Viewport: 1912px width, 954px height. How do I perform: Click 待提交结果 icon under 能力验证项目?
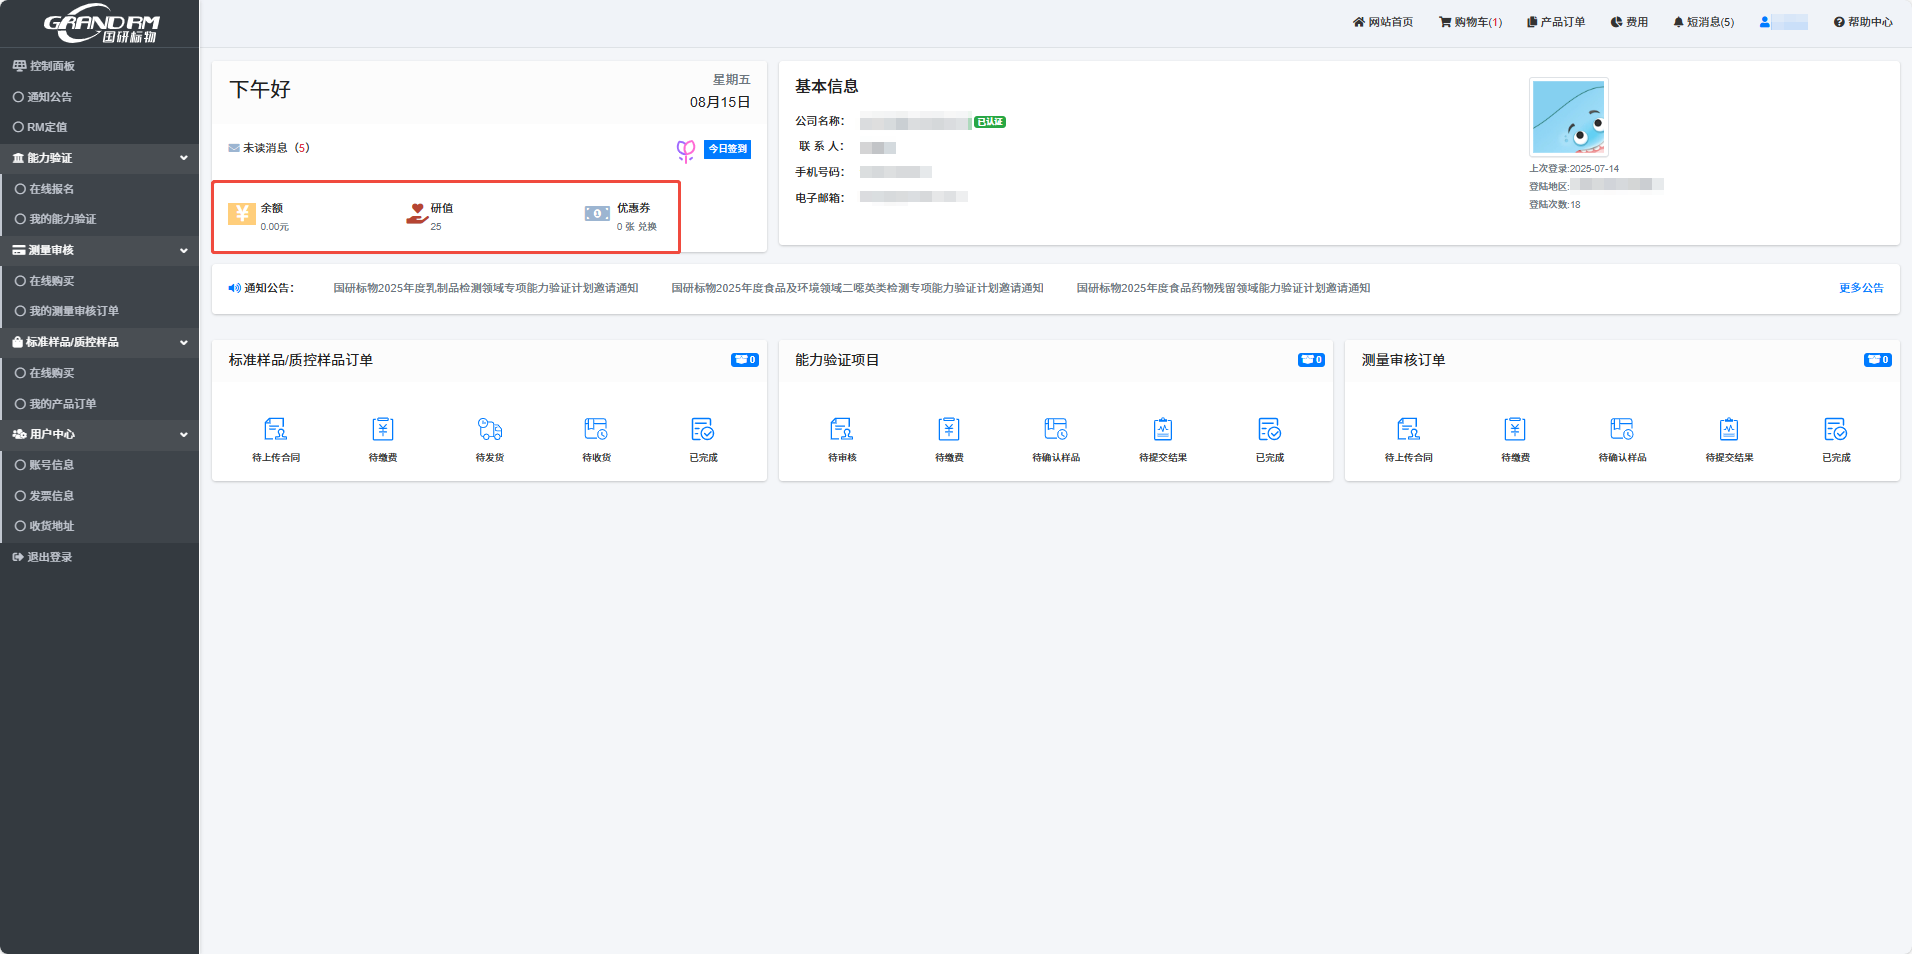coord(1162,430)
